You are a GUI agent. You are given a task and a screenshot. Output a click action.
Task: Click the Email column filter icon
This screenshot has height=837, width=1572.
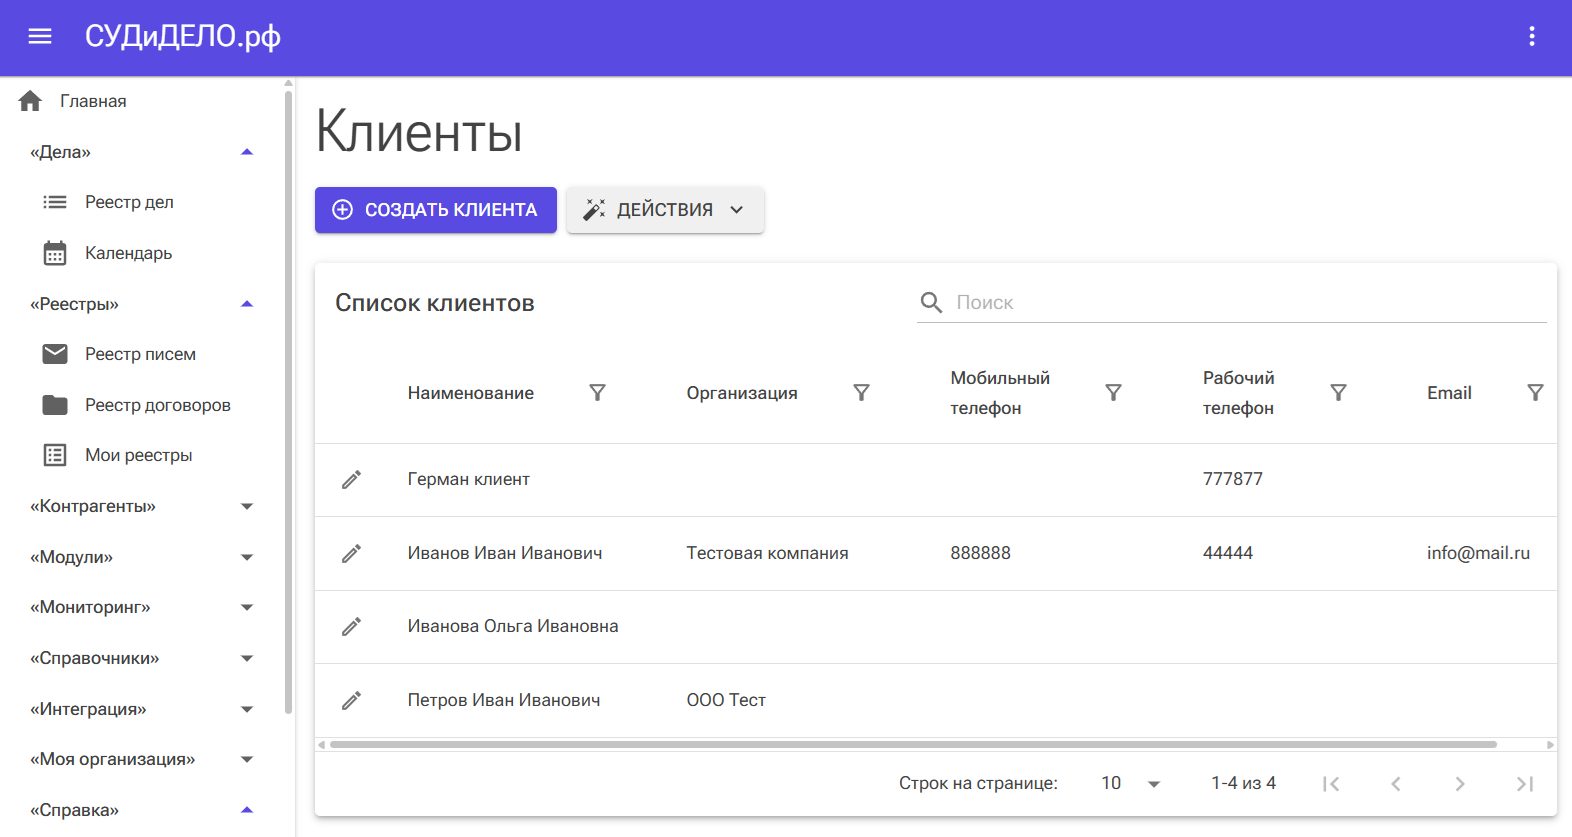(1535, 393)
